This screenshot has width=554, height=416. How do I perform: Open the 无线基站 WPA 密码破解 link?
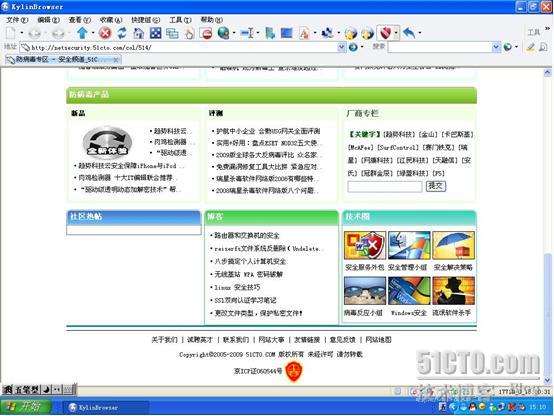(x=248, y=274)
